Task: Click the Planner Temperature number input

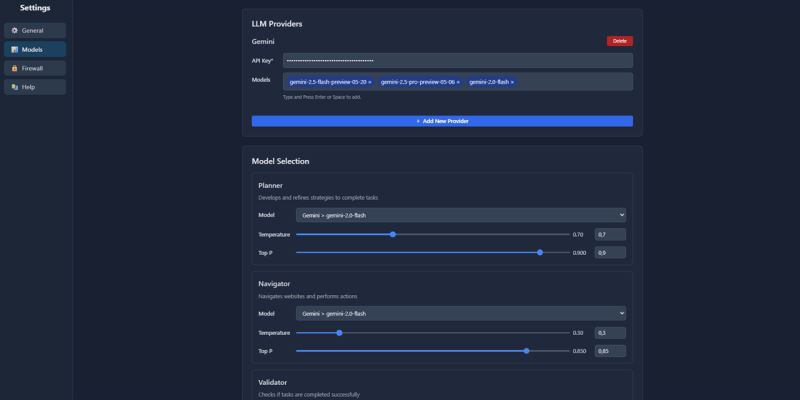Action: tap(610, 234)
